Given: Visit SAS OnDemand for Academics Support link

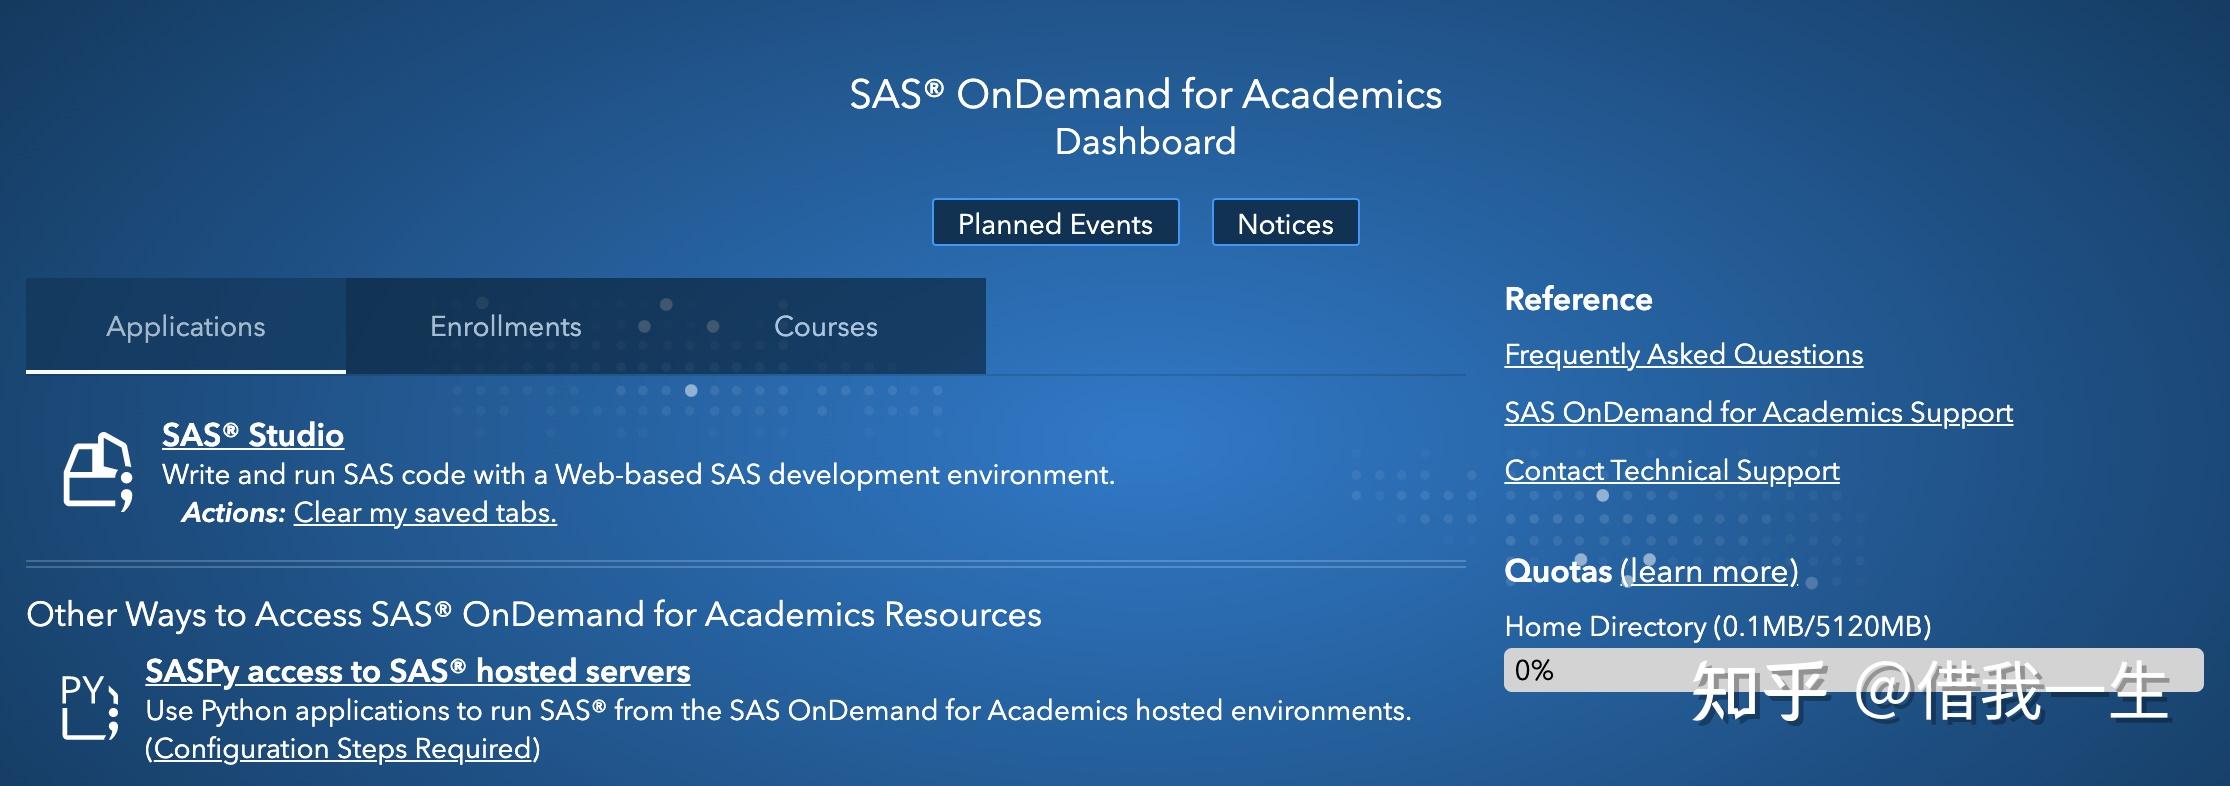Looking at the screenshot, I should [x=1758, y=413].
